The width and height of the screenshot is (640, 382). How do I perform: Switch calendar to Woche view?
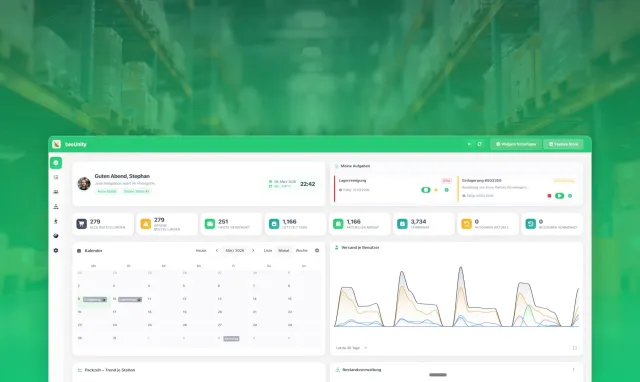[x=302, y=250]
